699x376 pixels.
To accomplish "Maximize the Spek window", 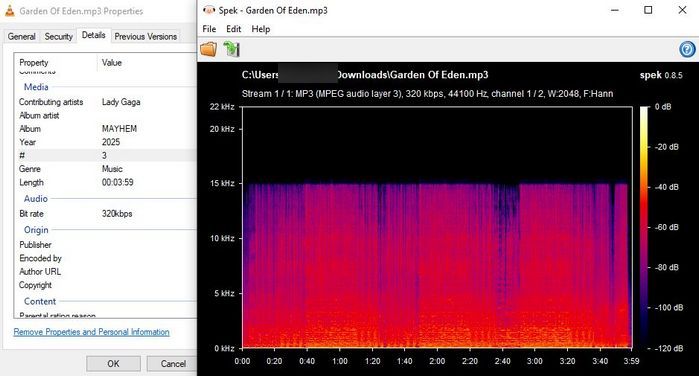I will 648,10.
